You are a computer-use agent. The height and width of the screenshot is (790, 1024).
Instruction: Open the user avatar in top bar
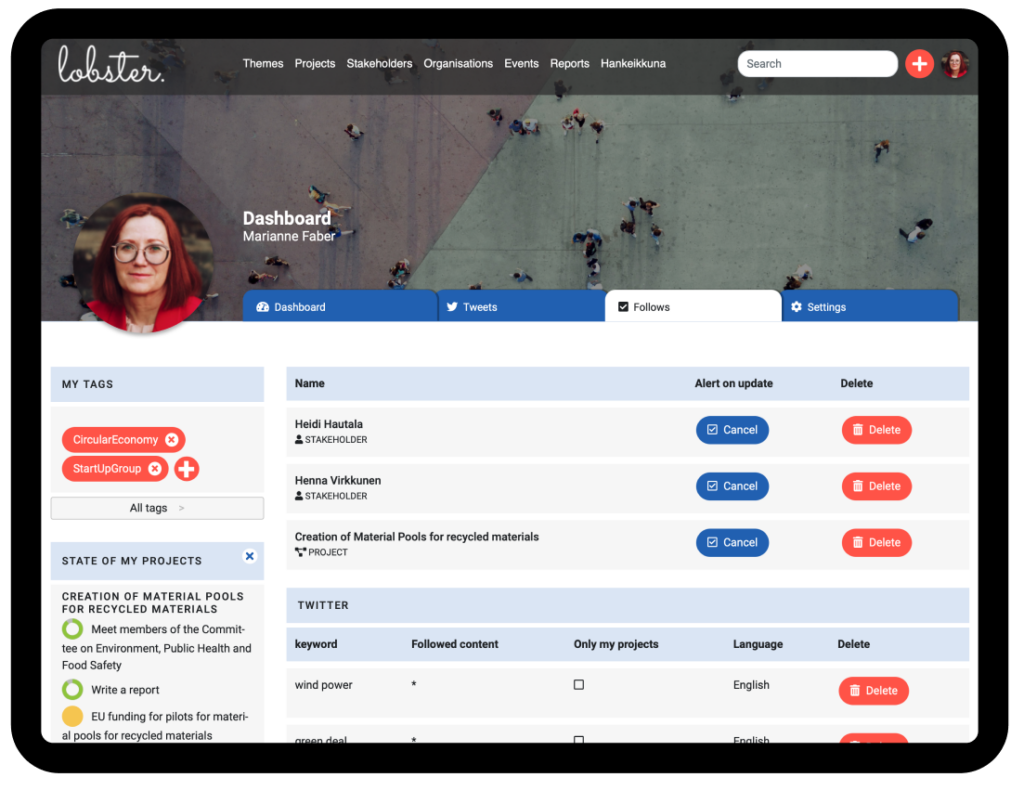pos(955,64)
